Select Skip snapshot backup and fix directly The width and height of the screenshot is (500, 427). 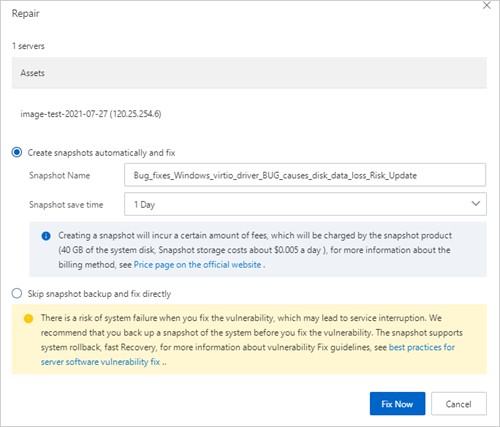coord(17,293)
